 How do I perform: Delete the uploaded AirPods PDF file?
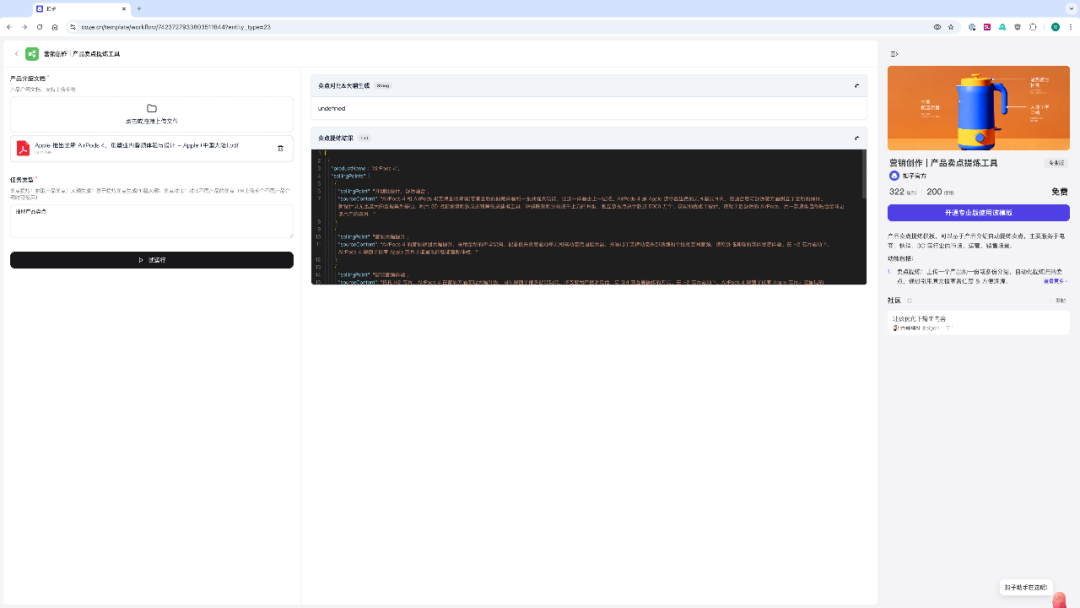coord(280,148)
